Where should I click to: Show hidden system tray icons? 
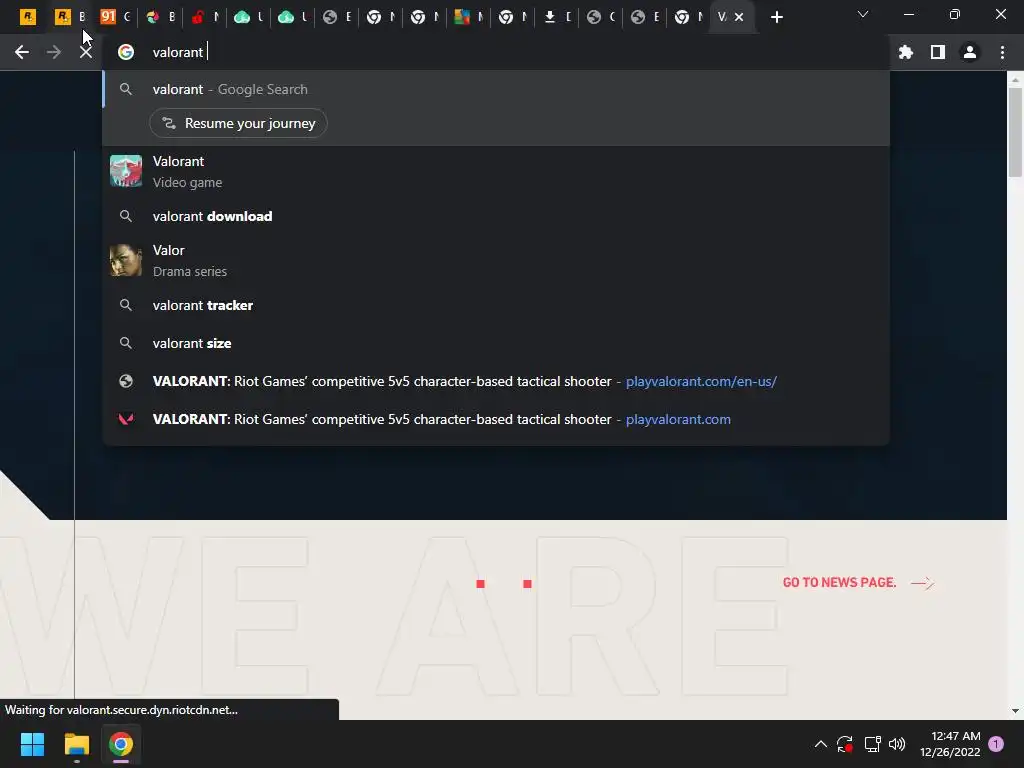pyautogui.click(x=821, y=744)
